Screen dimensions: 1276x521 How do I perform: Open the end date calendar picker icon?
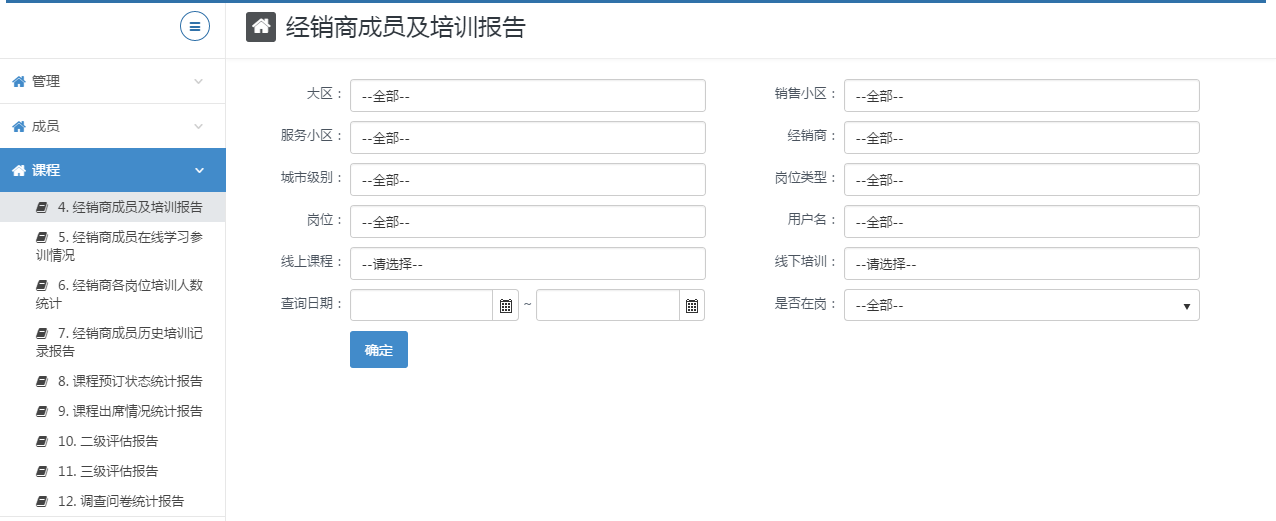(x=691, y=305)
